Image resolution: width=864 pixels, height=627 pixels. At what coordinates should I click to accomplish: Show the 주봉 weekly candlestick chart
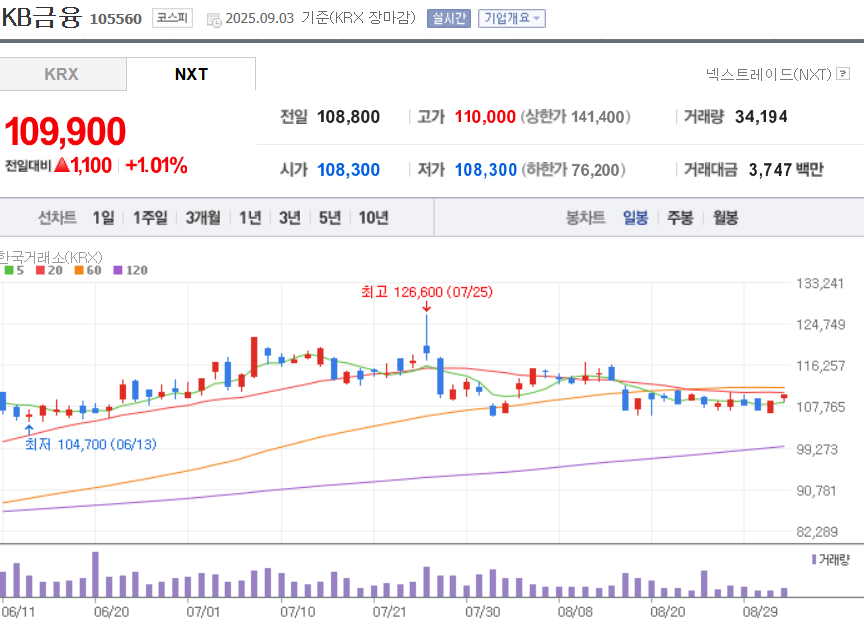[680, 218]
